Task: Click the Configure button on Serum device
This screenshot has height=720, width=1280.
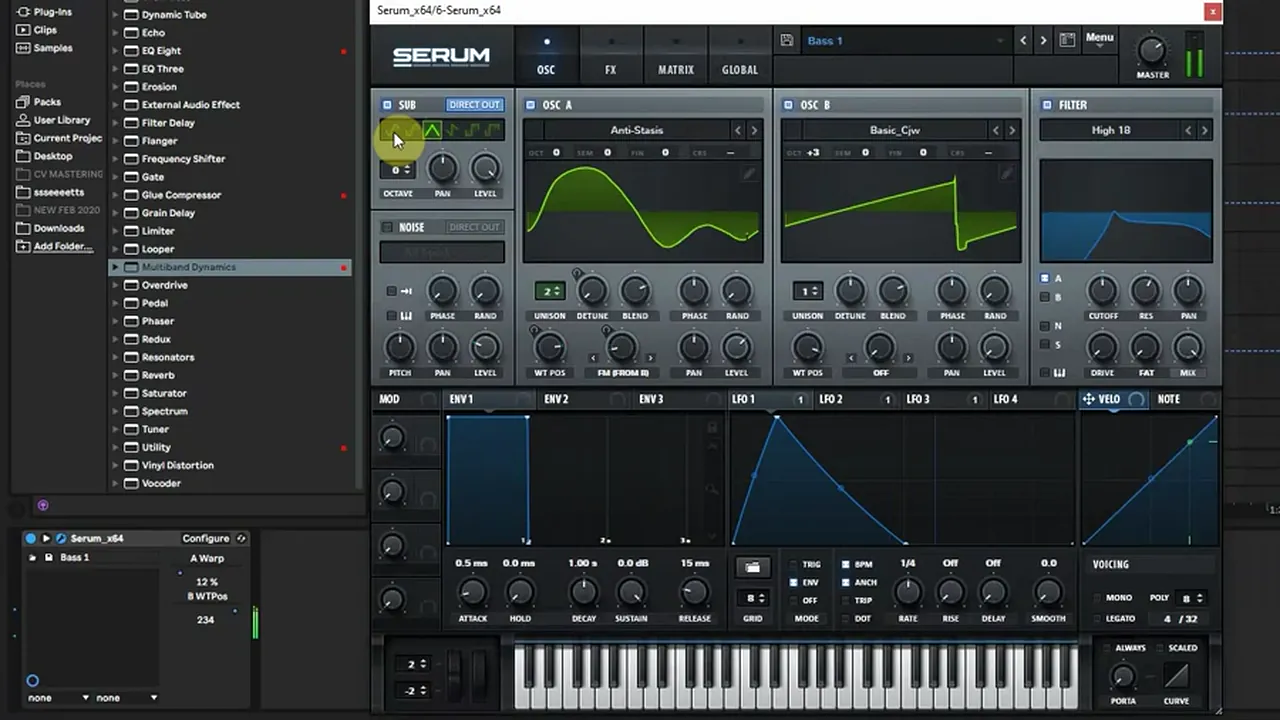Action: coord(206,538)
